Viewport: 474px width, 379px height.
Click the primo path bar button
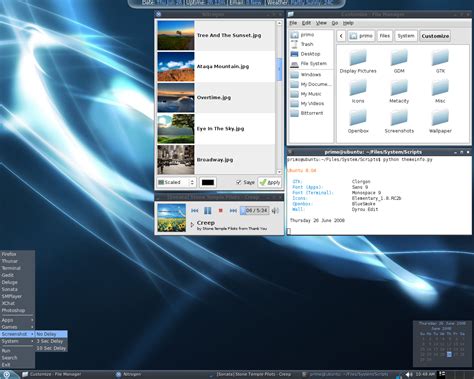(x=361, y=36)
